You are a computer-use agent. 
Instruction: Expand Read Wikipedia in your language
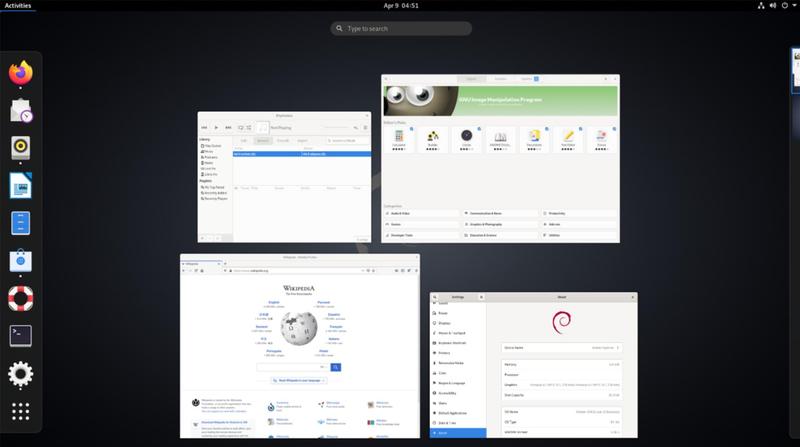tap(299, 380)
